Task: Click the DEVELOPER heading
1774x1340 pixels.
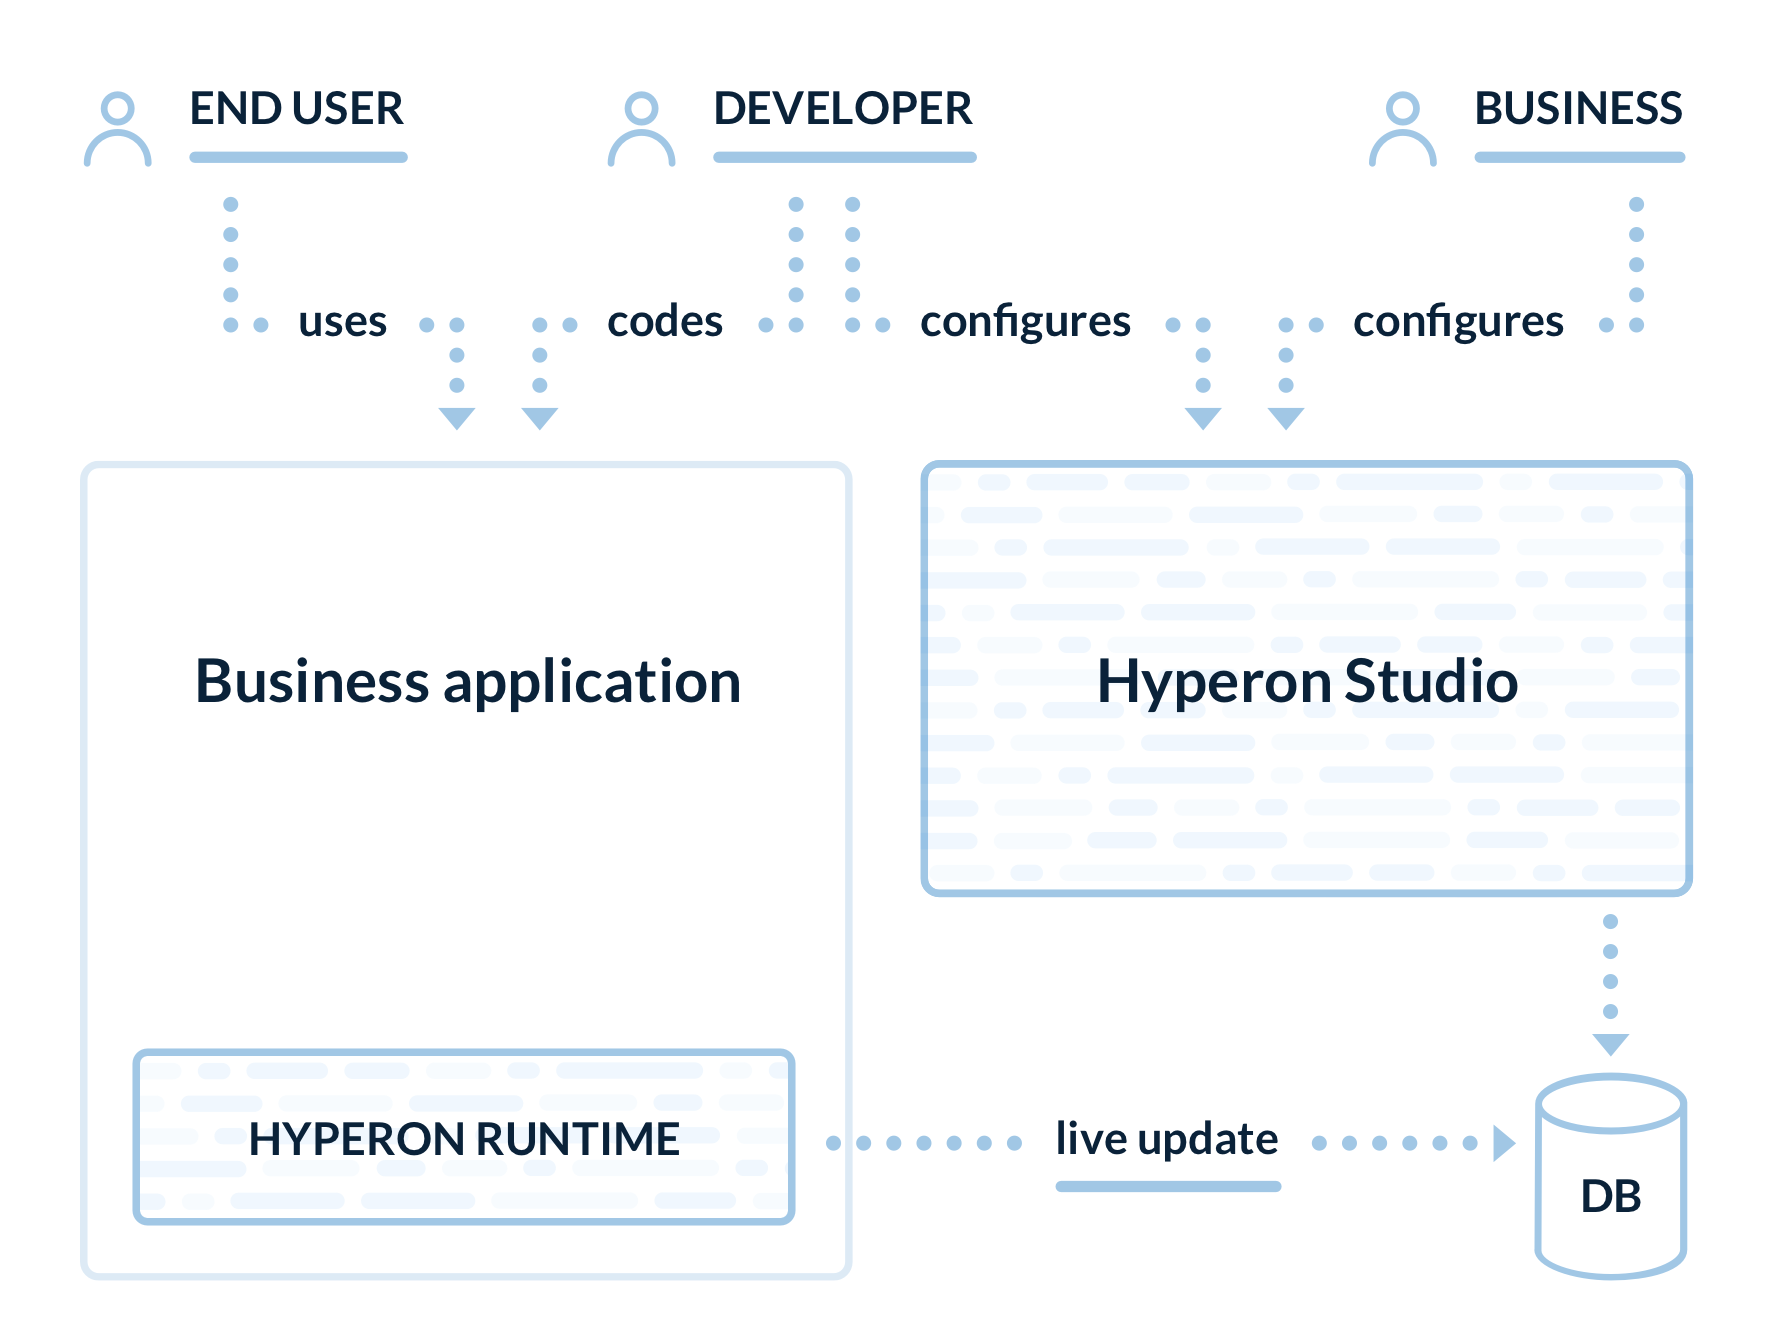Action: [843, 108]
